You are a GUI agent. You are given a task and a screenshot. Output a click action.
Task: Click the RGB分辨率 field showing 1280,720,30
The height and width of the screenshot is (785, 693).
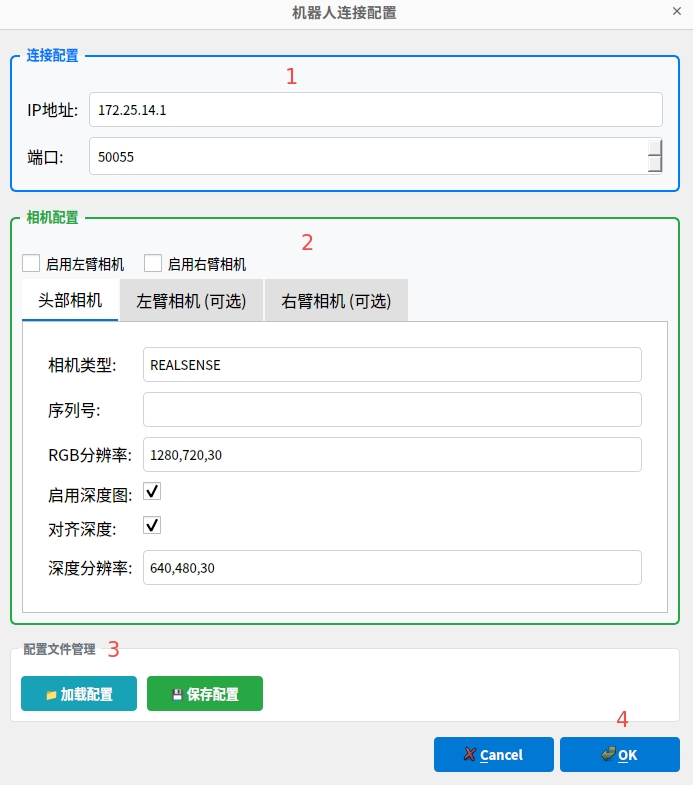[x=392, y=455]
